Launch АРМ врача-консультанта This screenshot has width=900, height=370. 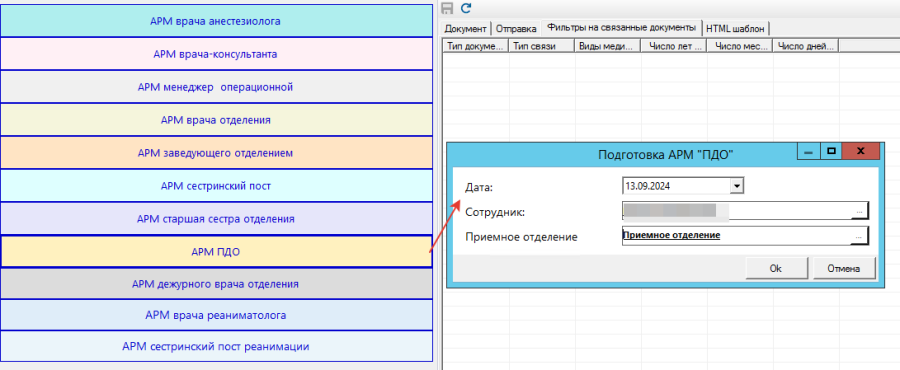point(216,54)
